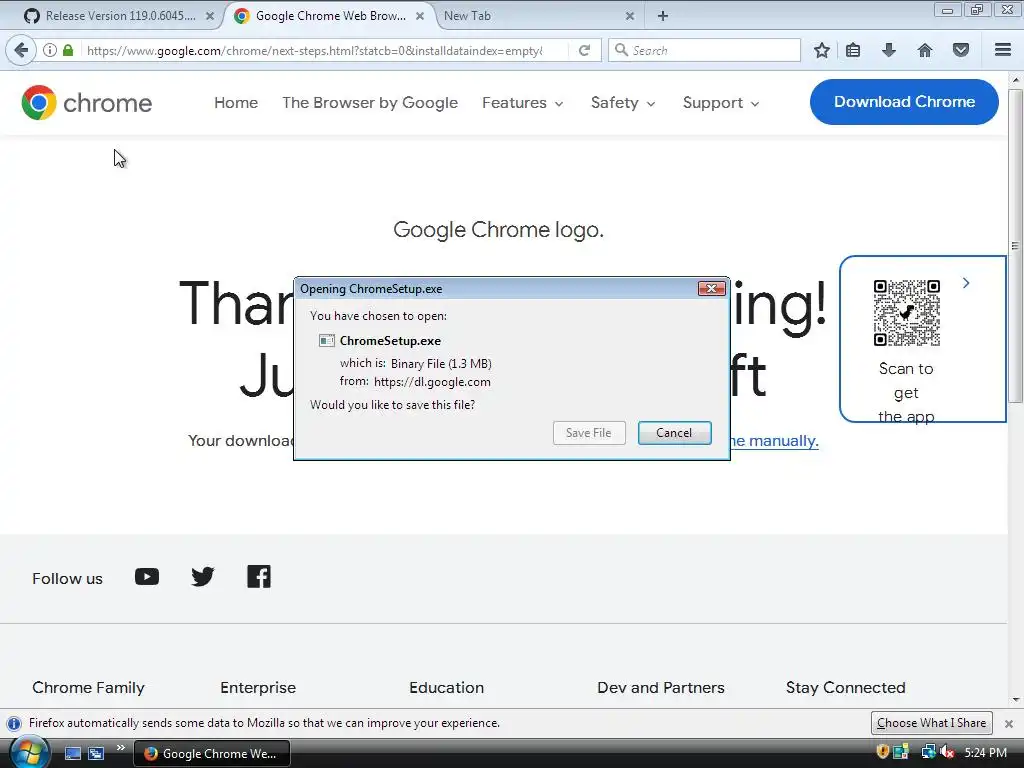
Task: Open Chrome's YouTube channel icon
Action: click(147, 577)
